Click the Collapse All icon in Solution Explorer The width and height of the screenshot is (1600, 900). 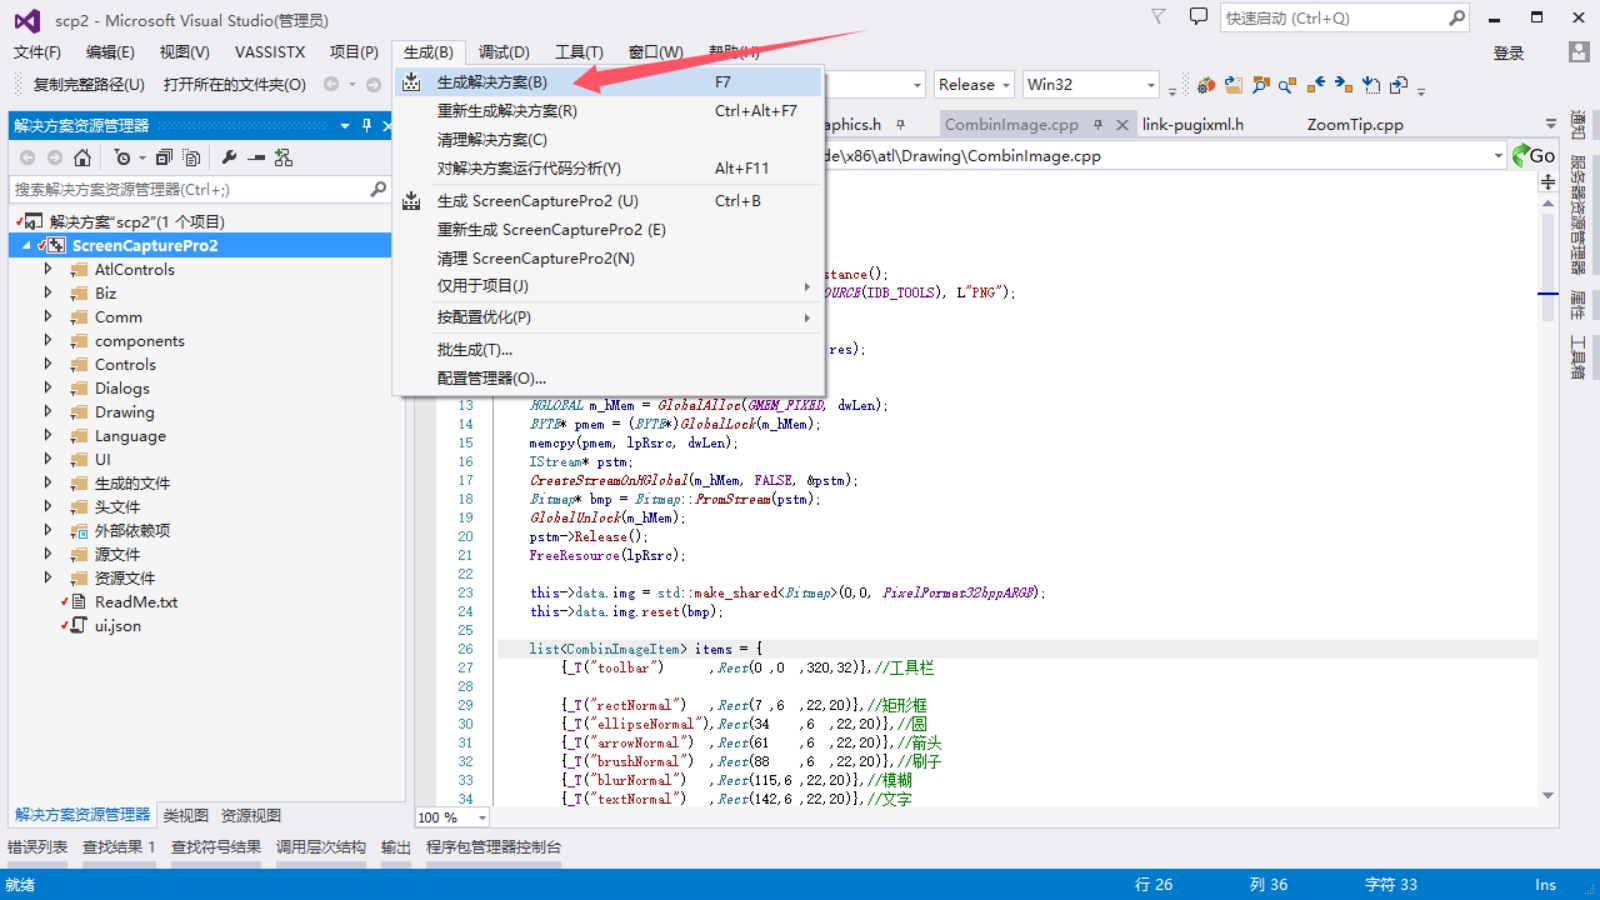[164, 158]
